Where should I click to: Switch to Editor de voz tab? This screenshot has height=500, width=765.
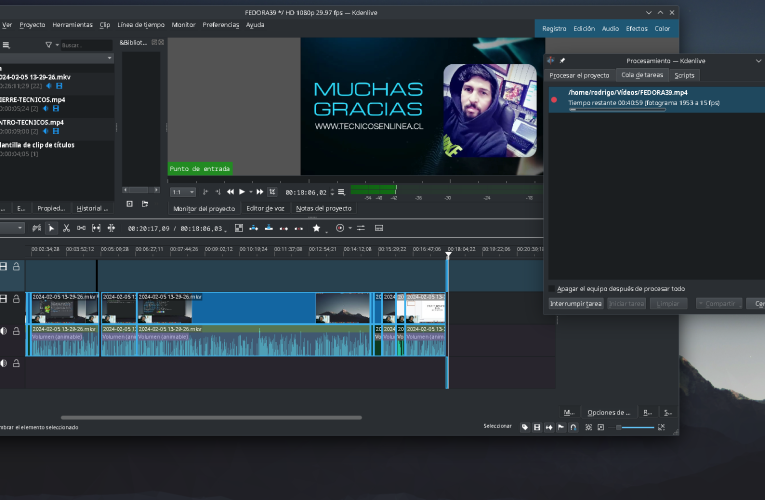point(265,208)
